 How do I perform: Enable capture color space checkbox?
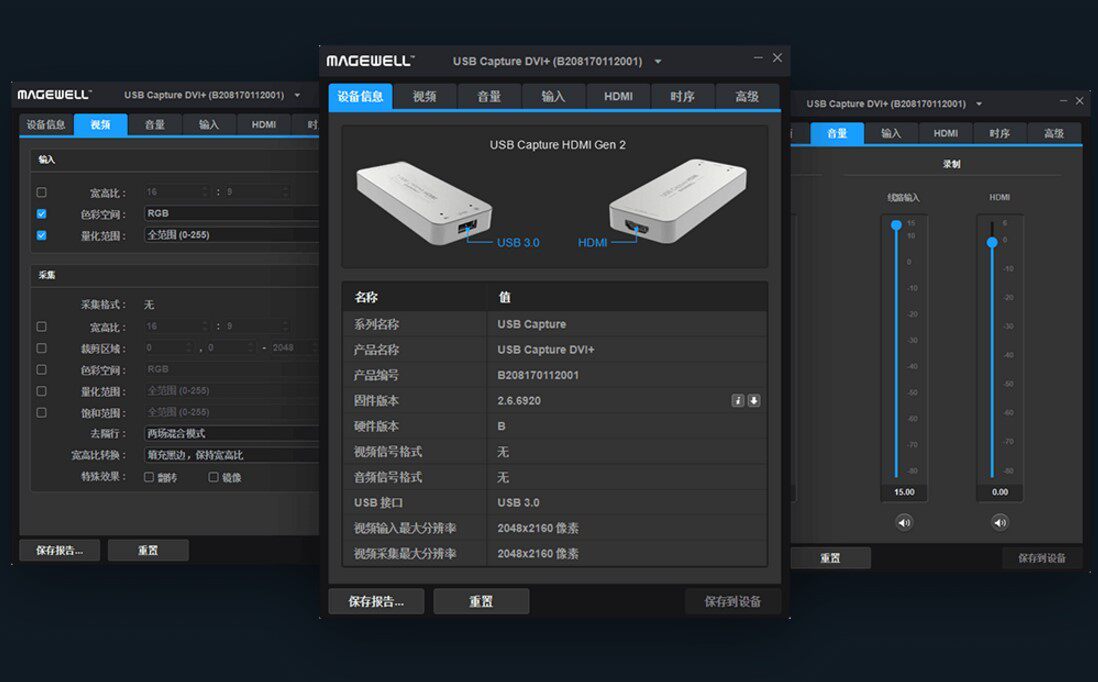(41, 369)
